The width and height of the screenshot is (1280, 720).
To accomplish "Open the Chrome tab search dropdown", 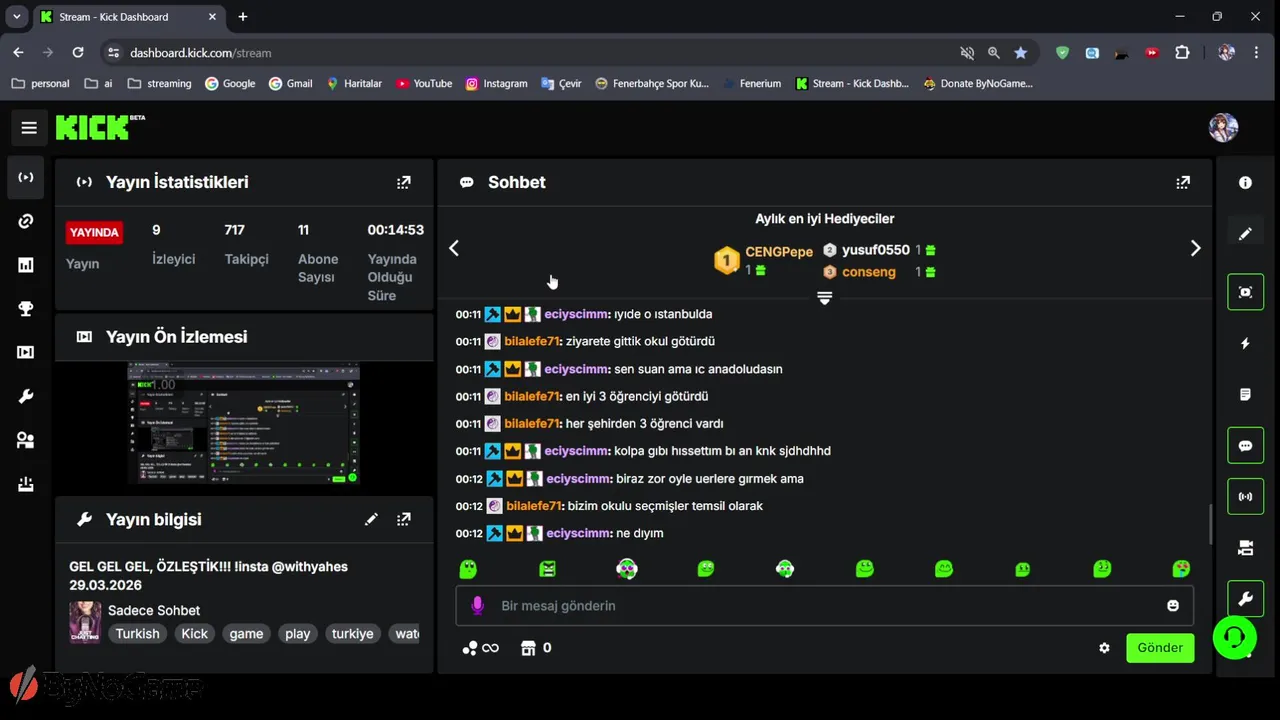I will 17,17.
